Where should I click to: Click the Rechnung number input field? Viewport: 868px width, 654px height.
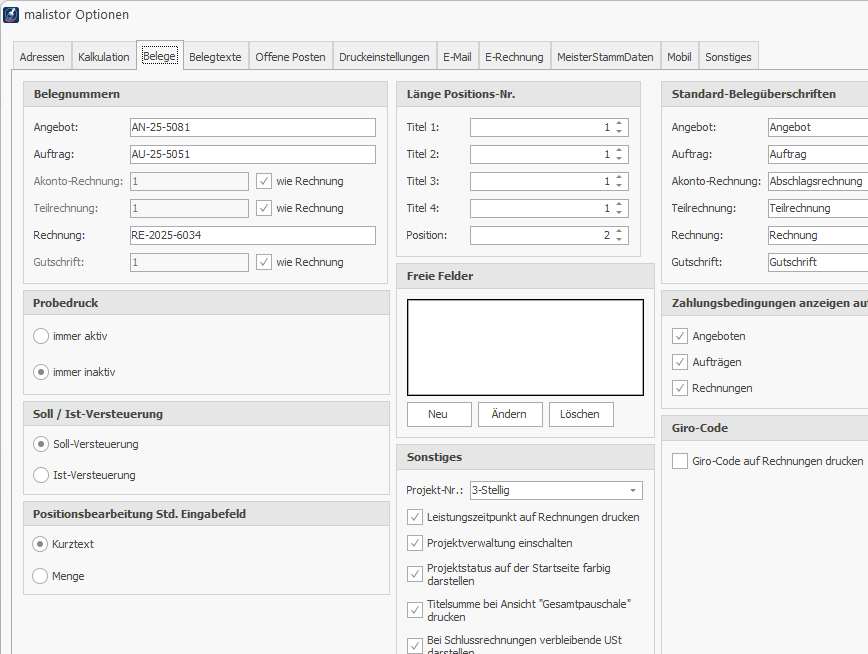252,235
